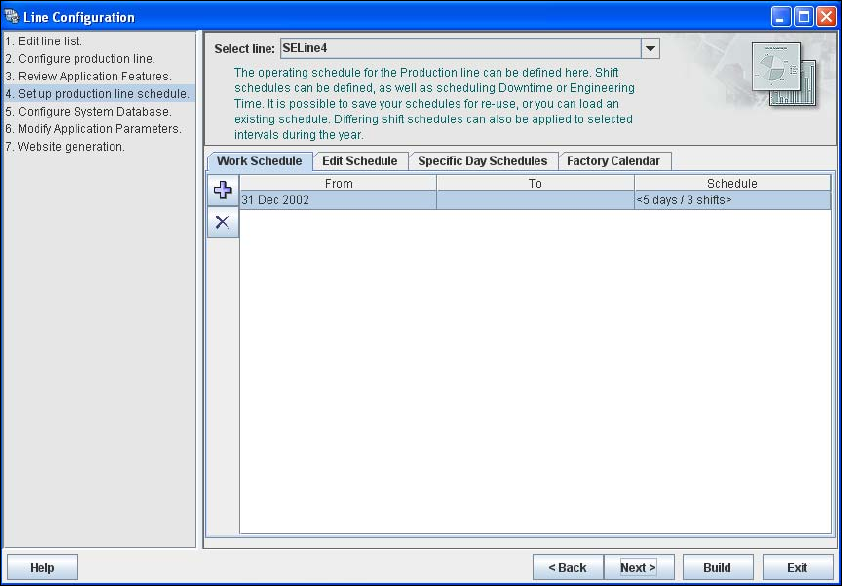Click the Build button

[x=717, y=568]
